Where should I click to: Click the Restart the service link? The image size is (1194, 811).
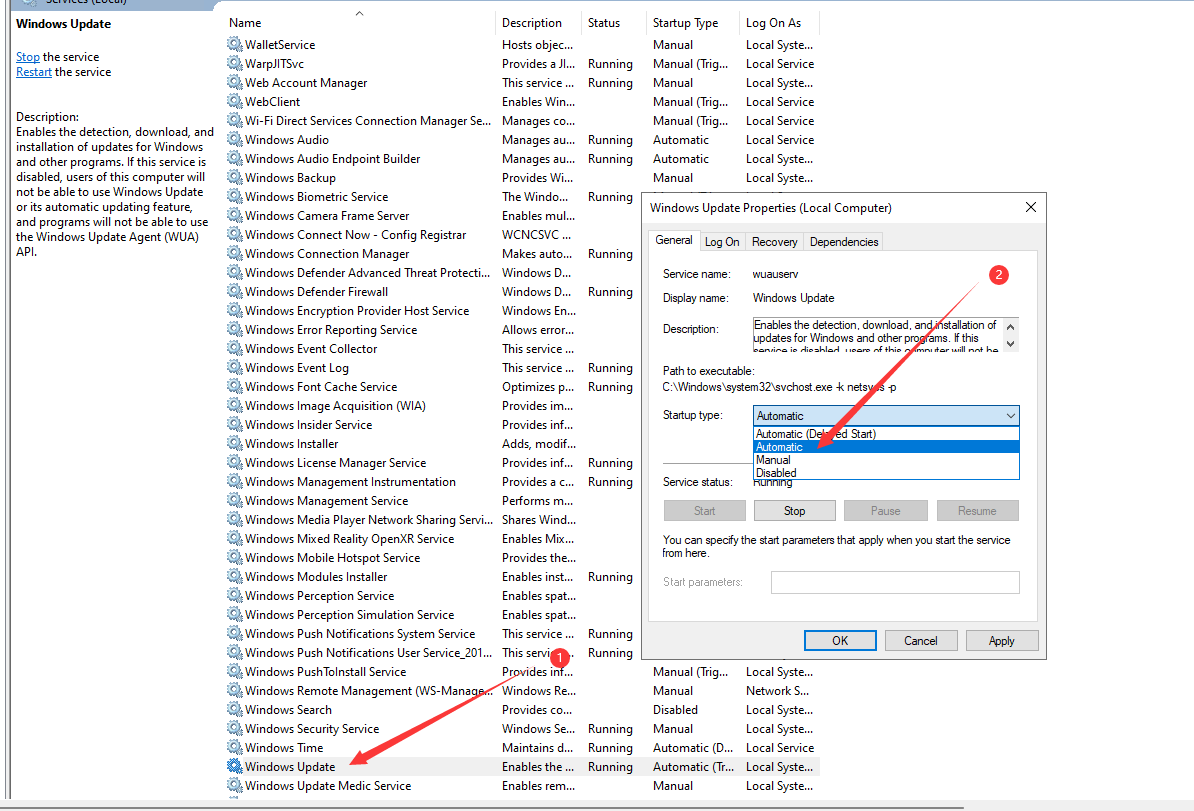[34, 72]
